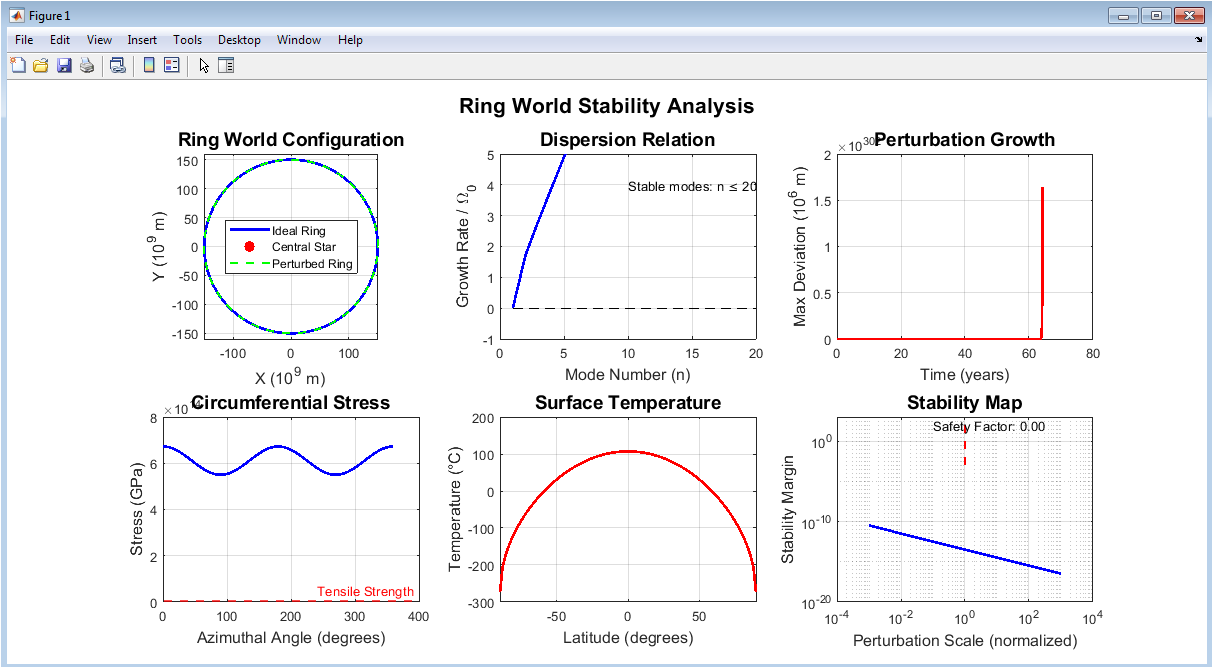Toggle the Link Plot toolbar button

(118, 66)
